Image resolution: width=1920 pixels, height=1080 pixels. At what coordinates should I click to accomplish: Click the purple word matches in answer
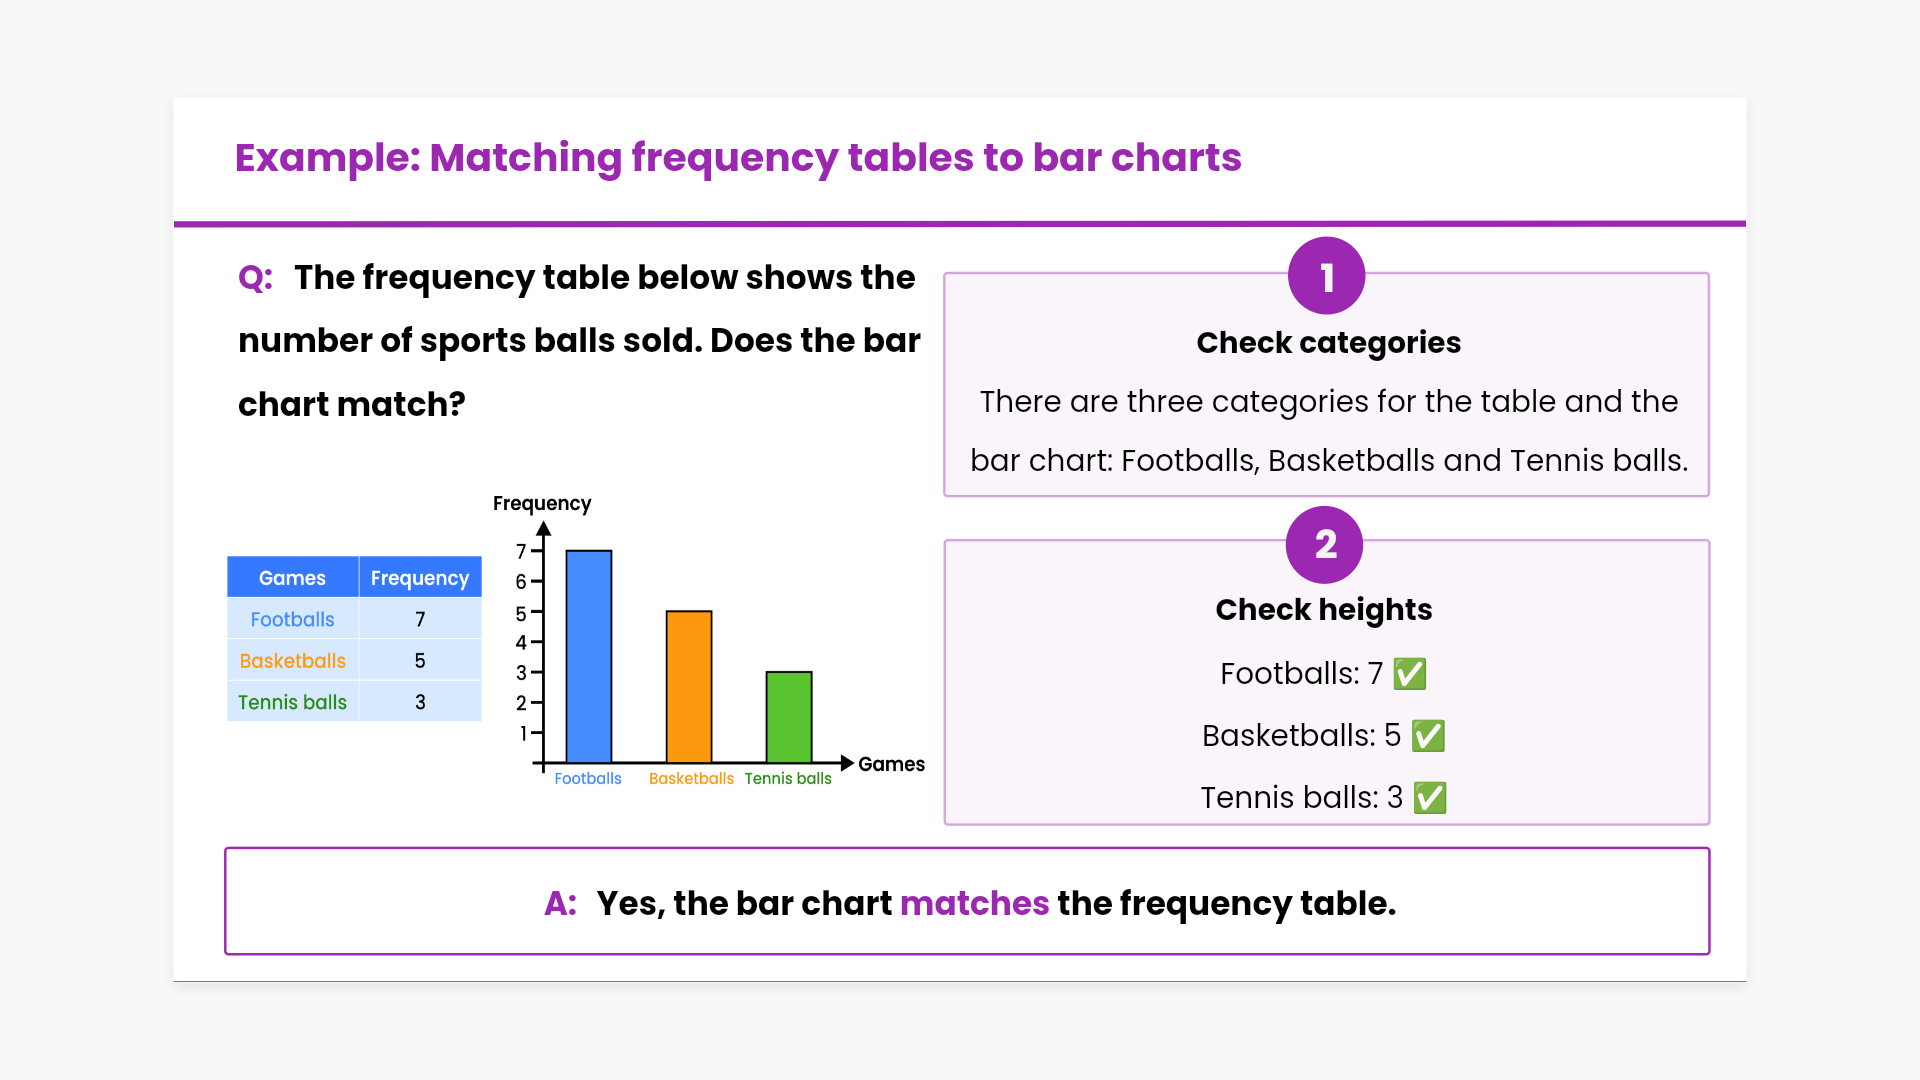[x=974, y=904]
